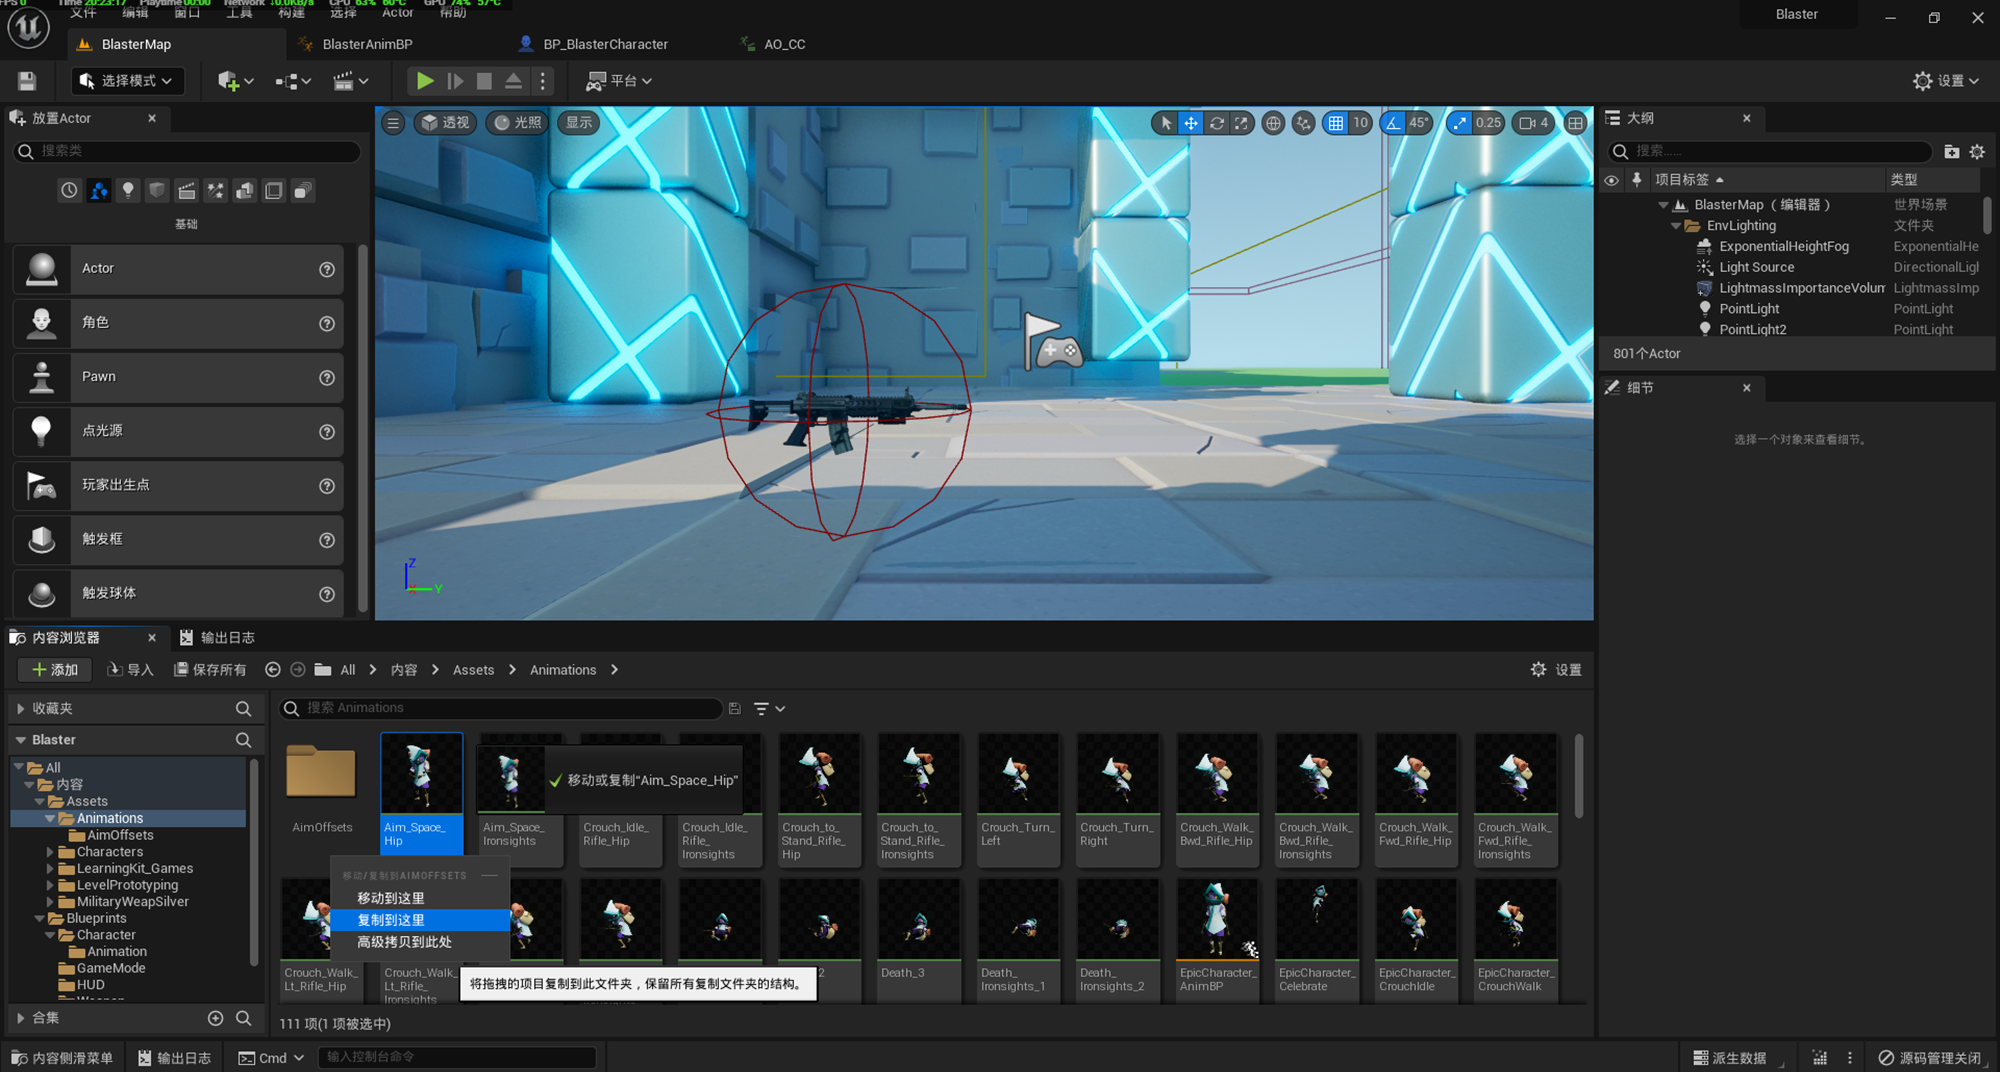Image resolution: width=2000 pixels, height=1072 pixels.
Task: Collapse the EnvLighting folder in outliner
Action: [x=1675, y=226]
